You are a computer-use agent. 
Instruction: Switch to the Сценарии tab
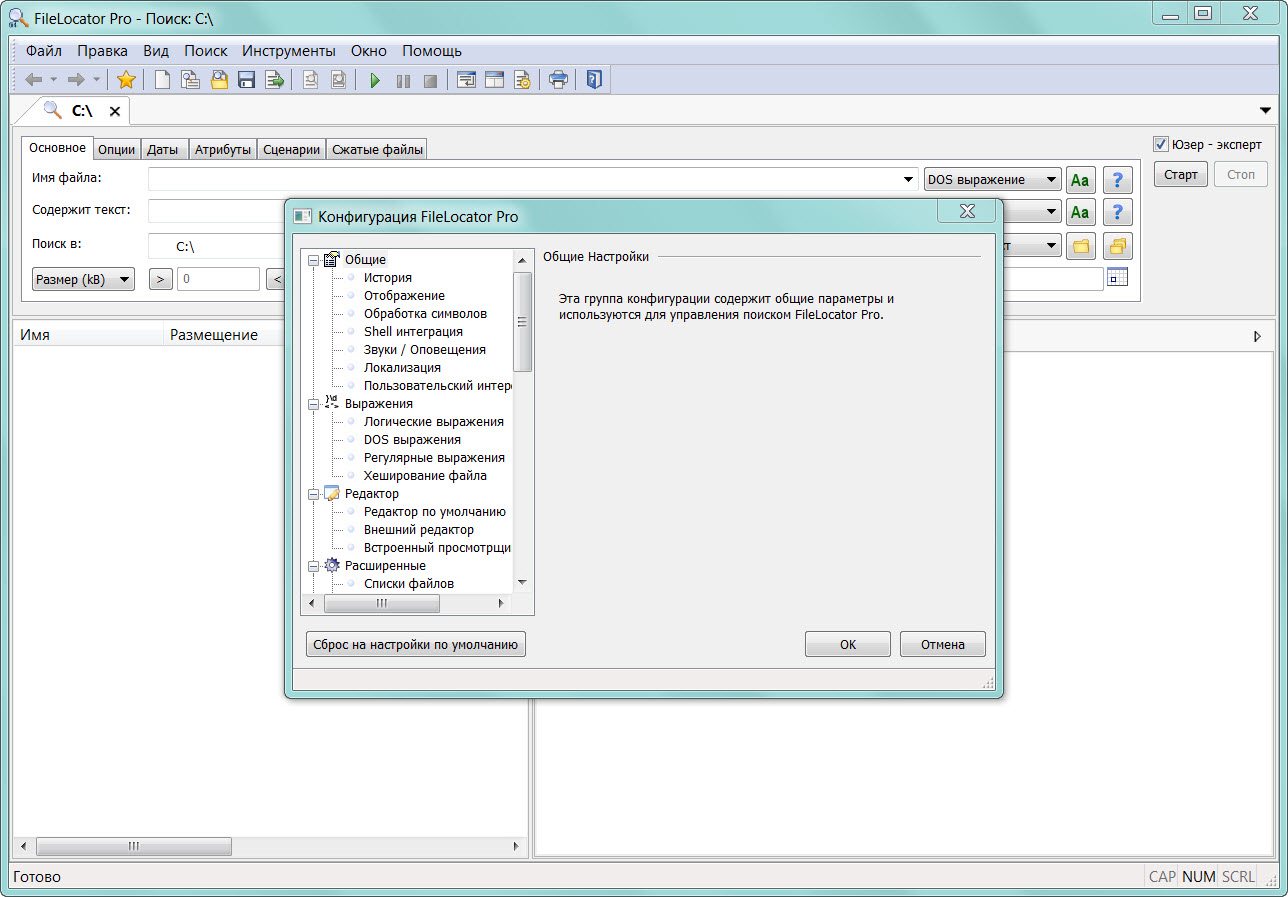click(292, 149)
